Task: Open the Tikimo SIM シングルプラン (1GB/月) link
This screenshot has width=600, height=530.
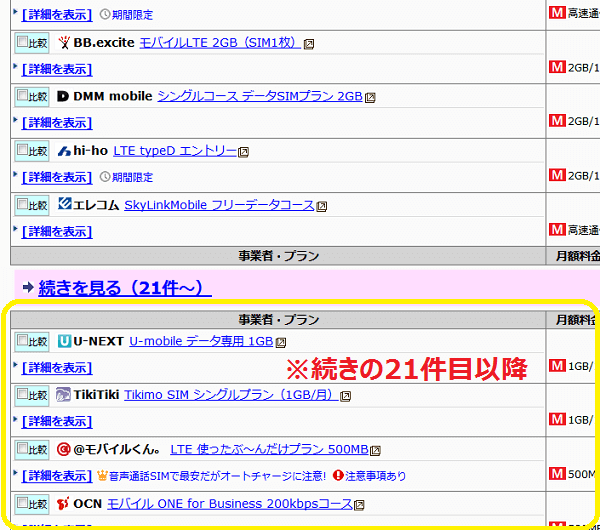Action: [x=231, y=395]
